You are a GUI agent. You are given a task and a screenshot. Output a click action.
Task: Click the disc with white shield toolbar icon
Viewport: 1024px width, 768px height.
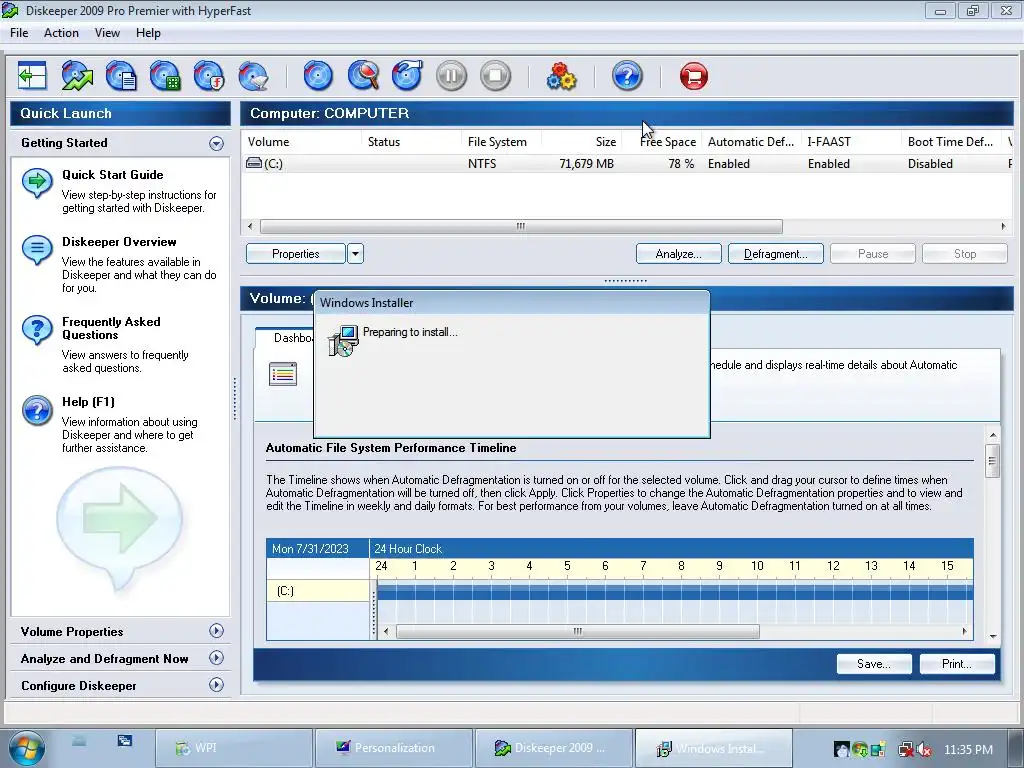[253, 76]
